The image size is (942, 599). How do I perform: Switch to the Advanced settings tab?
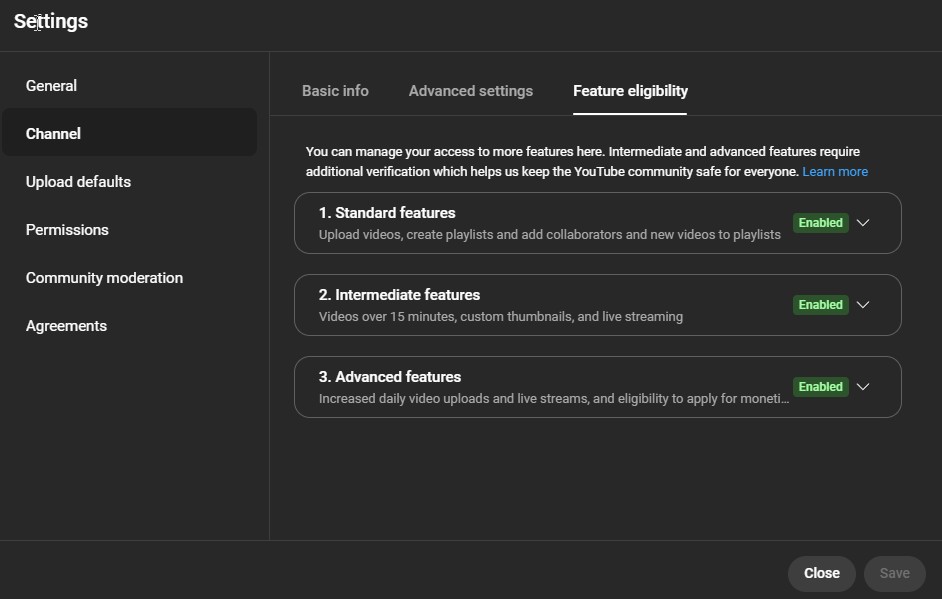(471, 91)
